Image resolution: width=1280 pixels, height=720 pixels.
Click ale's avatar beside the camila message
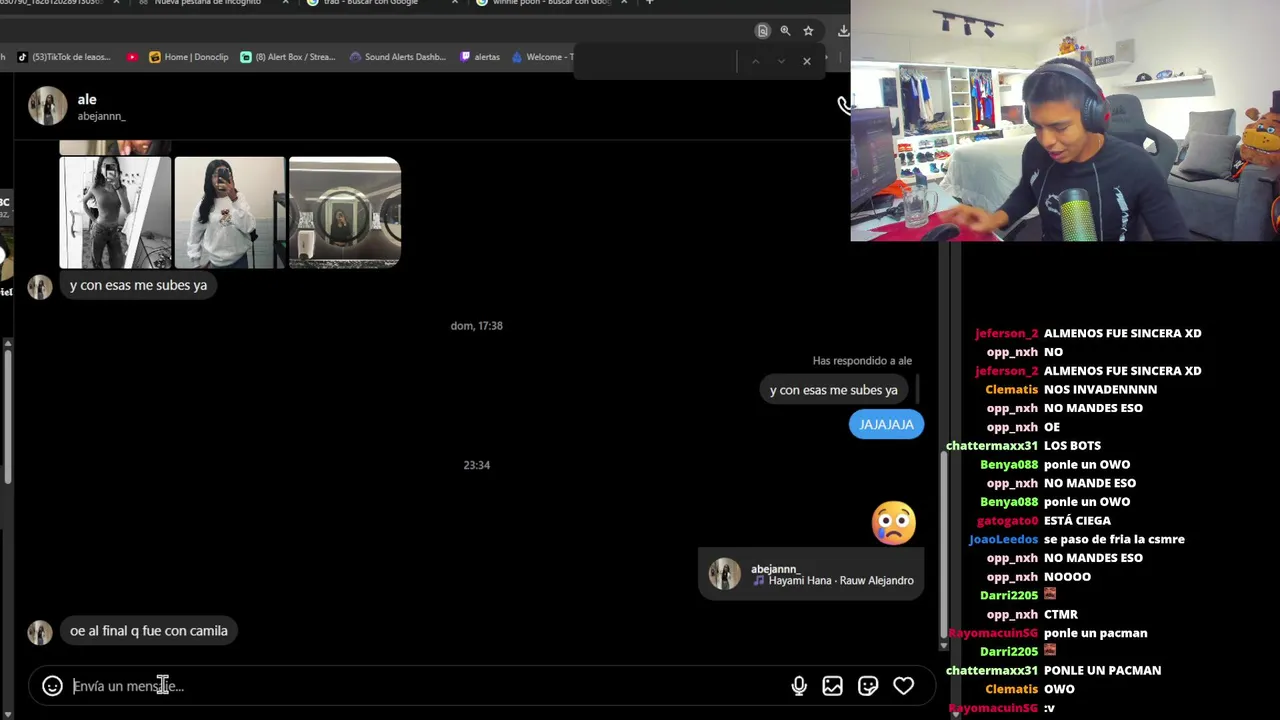39,632
